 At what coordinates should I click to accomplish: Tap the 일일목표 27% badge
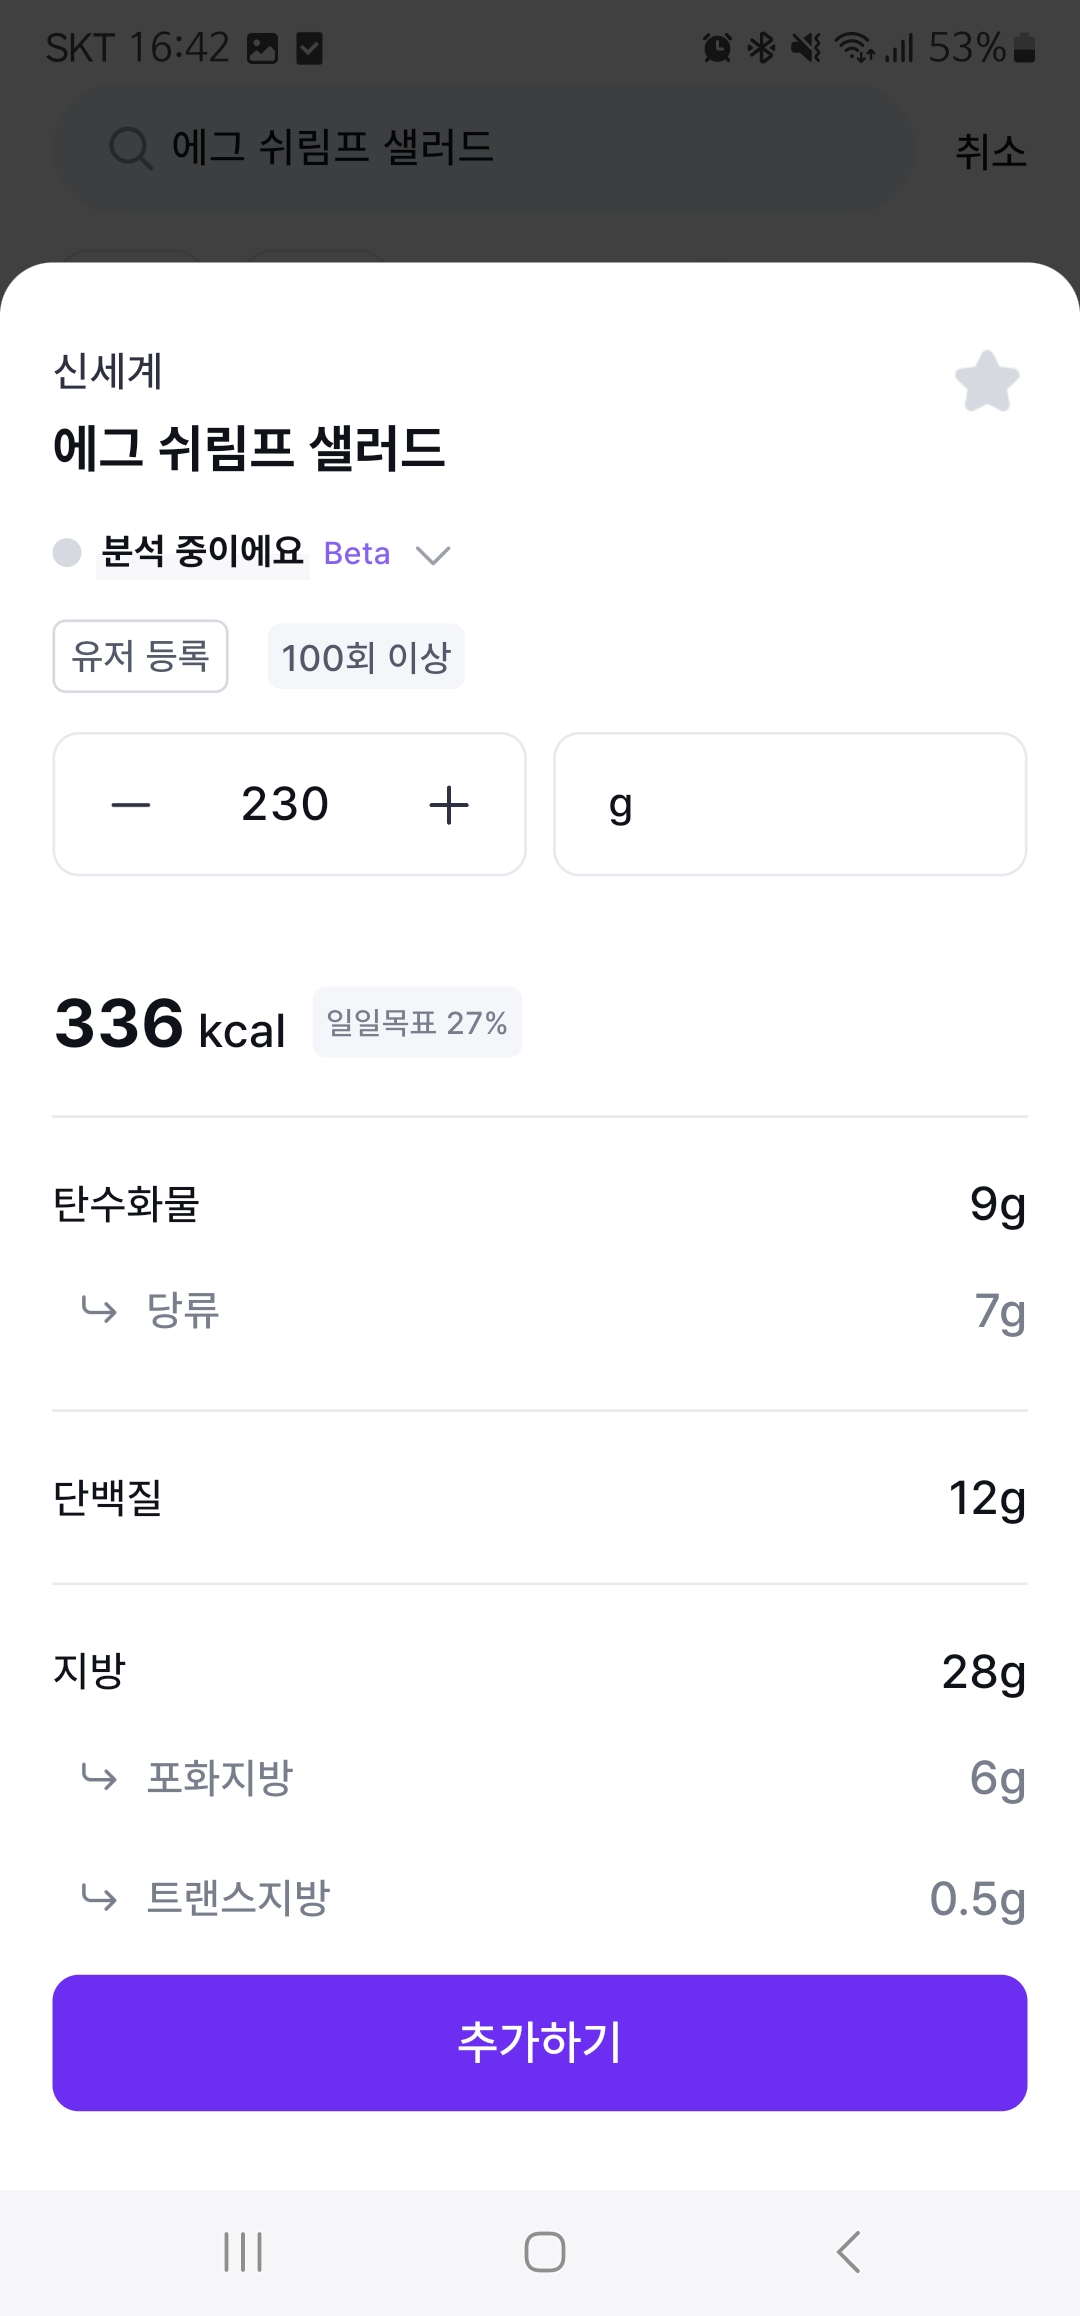tap(417, 1023)
